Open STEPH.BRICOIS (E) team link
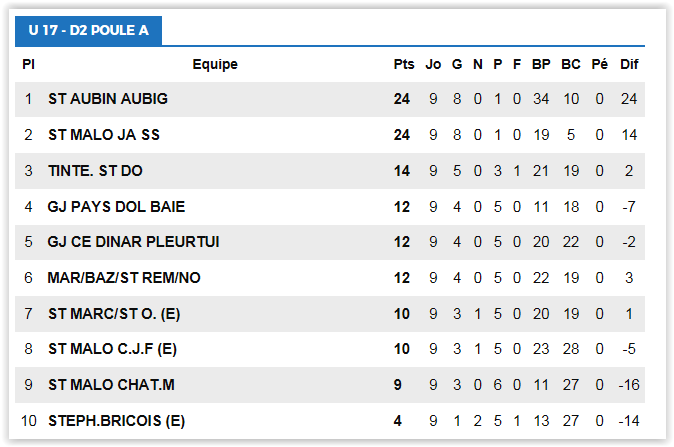Image resolution: width=674 pixels, height=447 pixels. (116, 421)
